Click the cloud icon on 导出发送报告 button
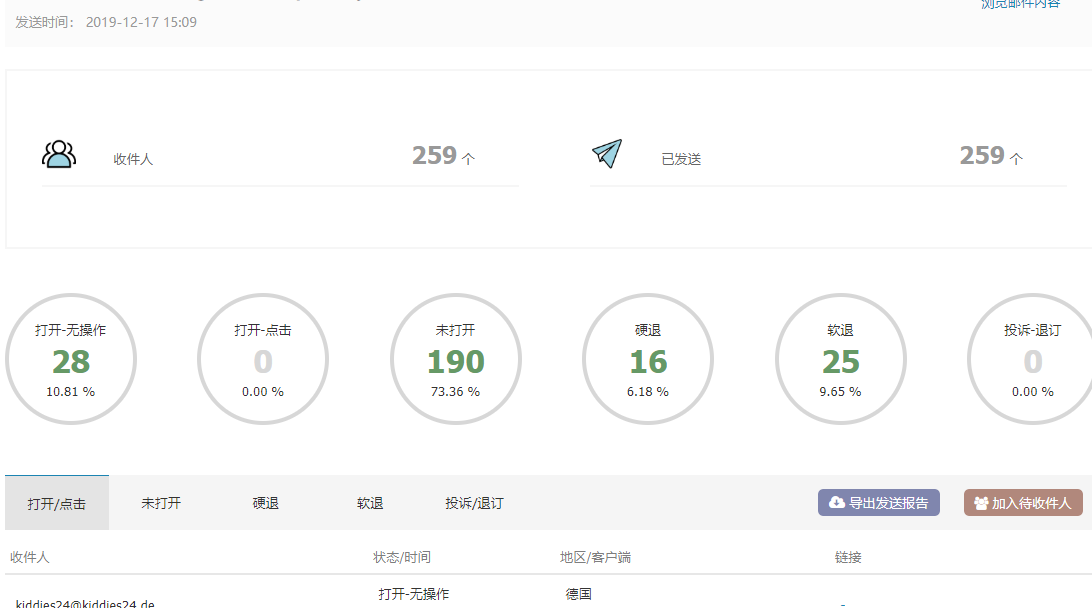 [836, 502]
